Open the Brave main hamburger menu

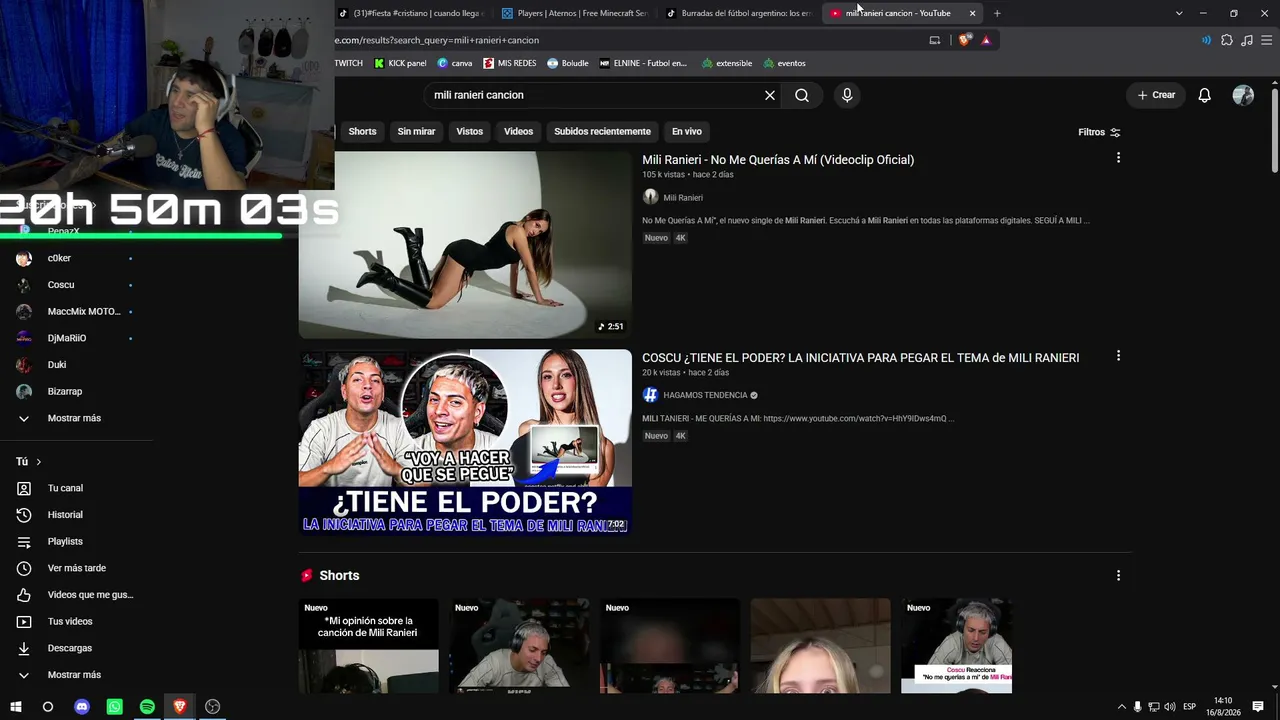pos(1267,40)
